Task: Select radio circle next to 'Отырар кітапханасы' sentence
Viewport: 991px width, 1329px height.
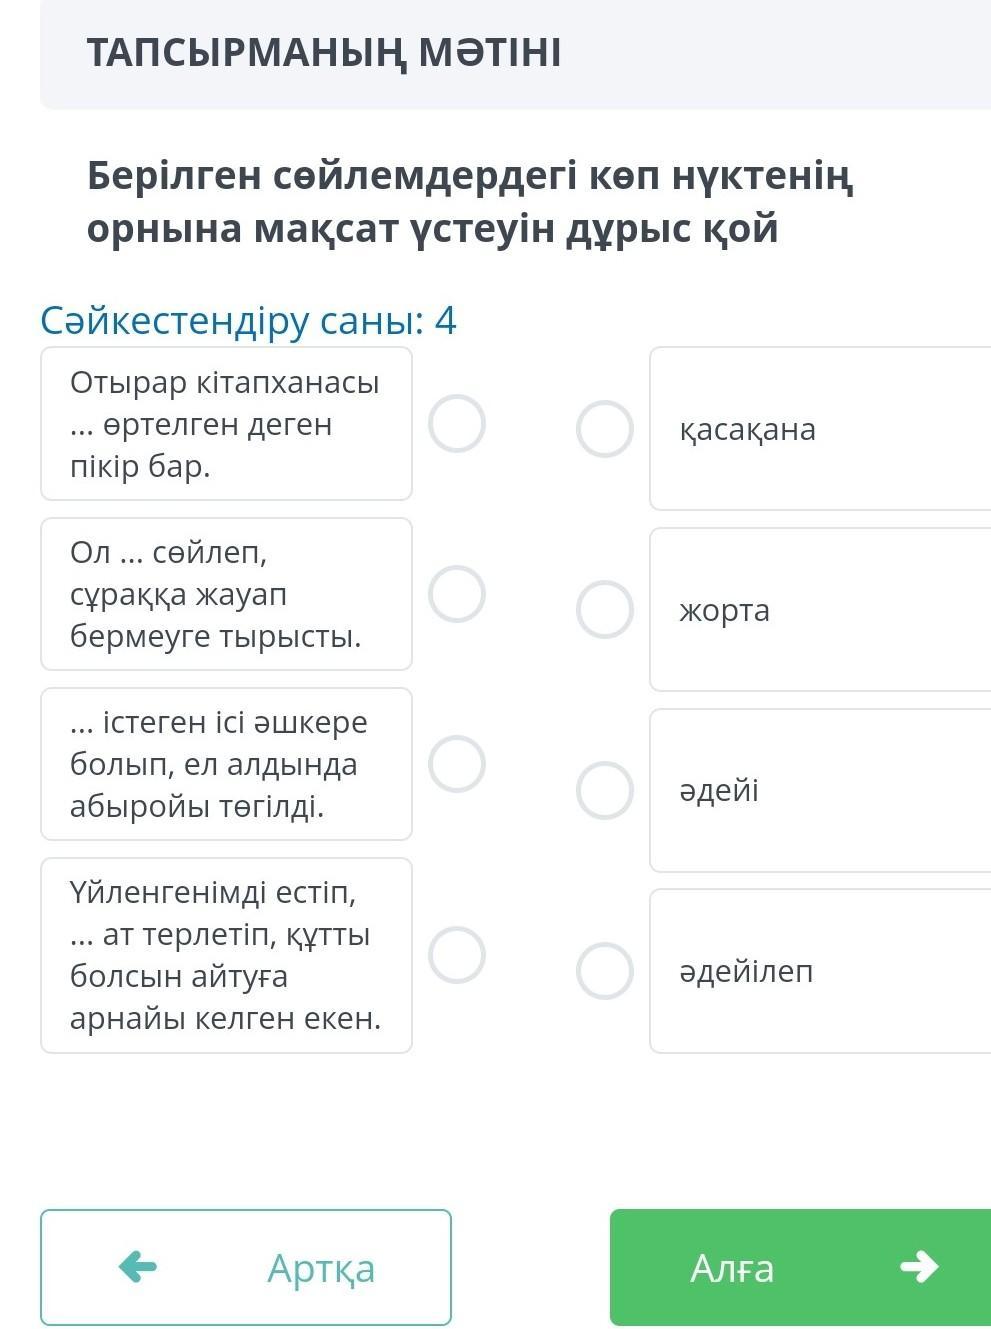Action: [x=457, y=424]
